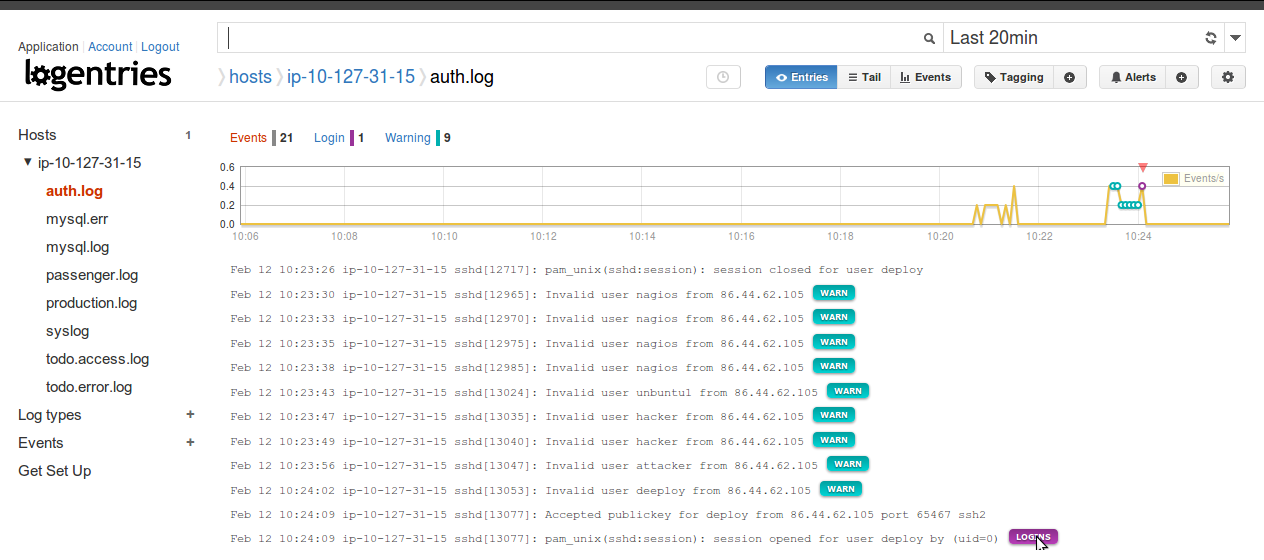Image resolution: width=1264 pixels, height=560 pixels.
Task: Expand the Events sidebar section
Action: click(190, 443)
